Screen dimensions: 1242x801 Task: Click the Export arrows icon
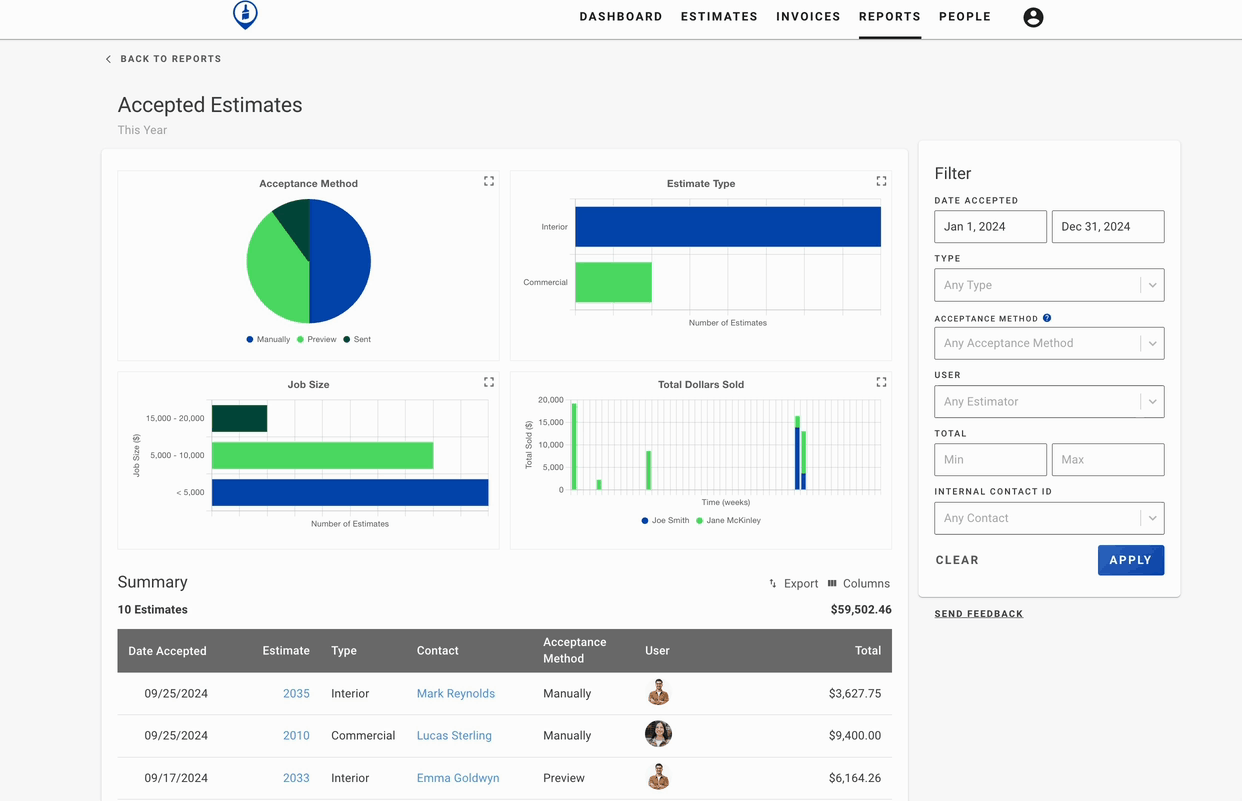click(x=773, y=584)
